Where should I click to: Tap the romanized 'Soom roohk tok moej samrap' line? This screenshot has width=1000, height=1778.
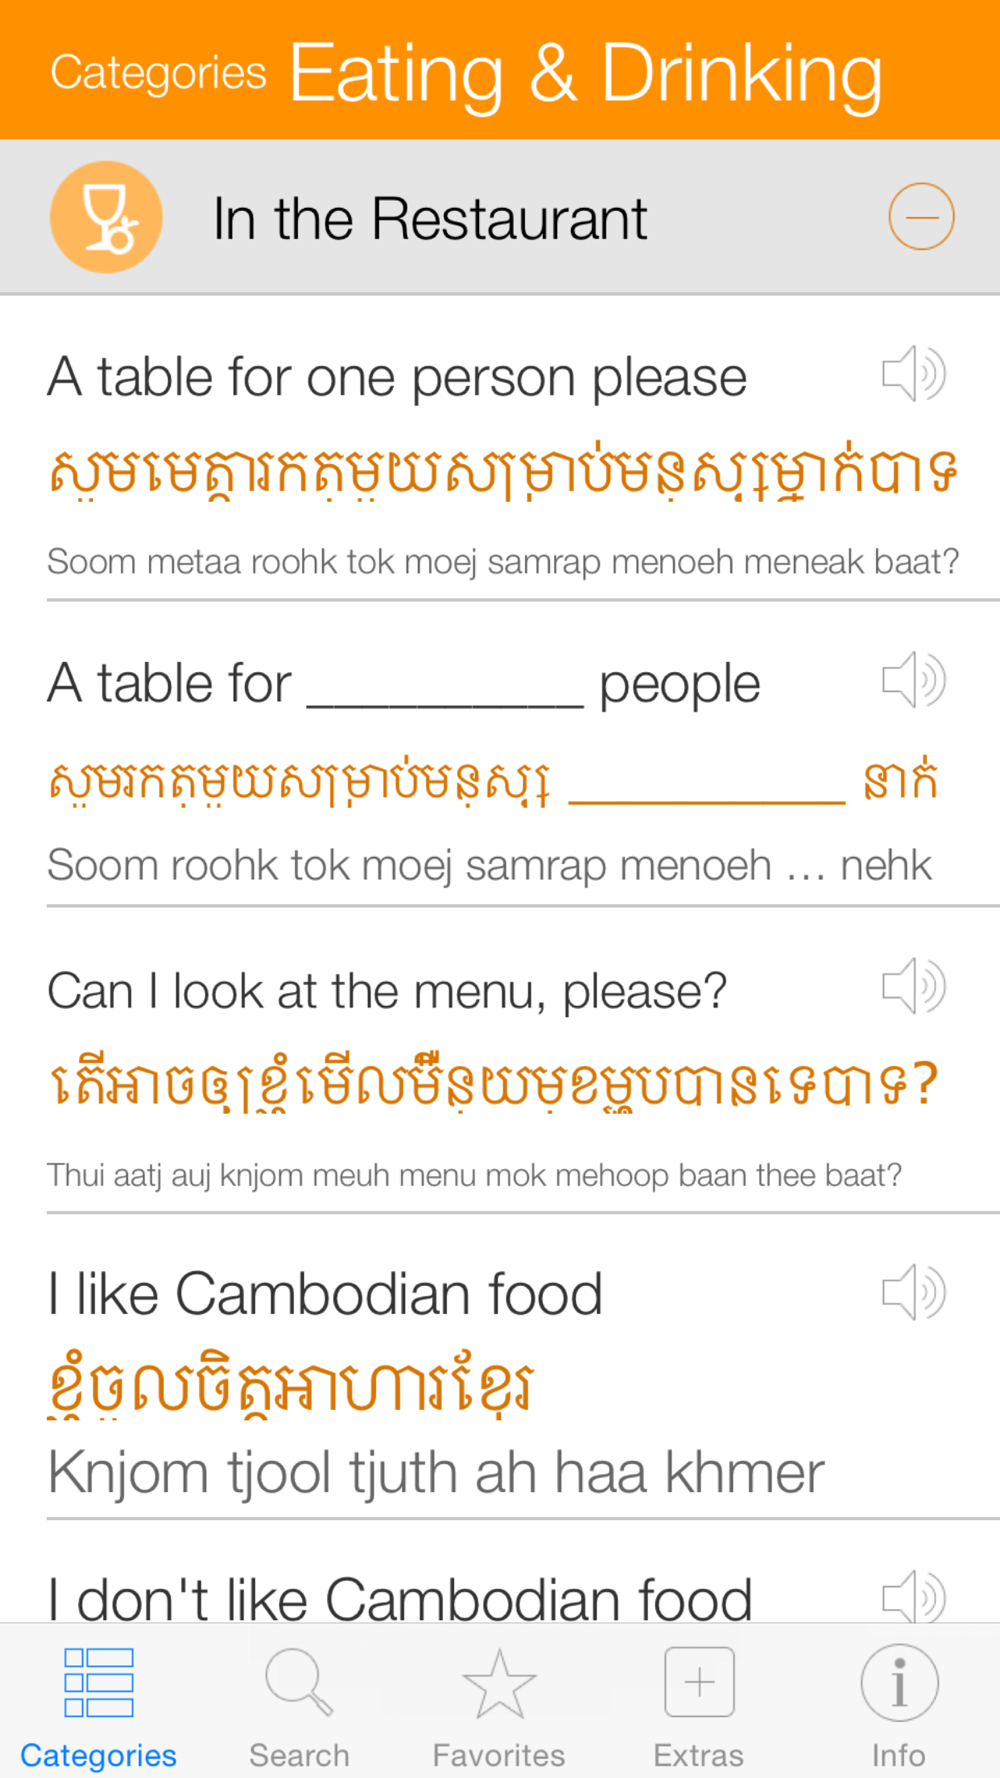[489, 866]
